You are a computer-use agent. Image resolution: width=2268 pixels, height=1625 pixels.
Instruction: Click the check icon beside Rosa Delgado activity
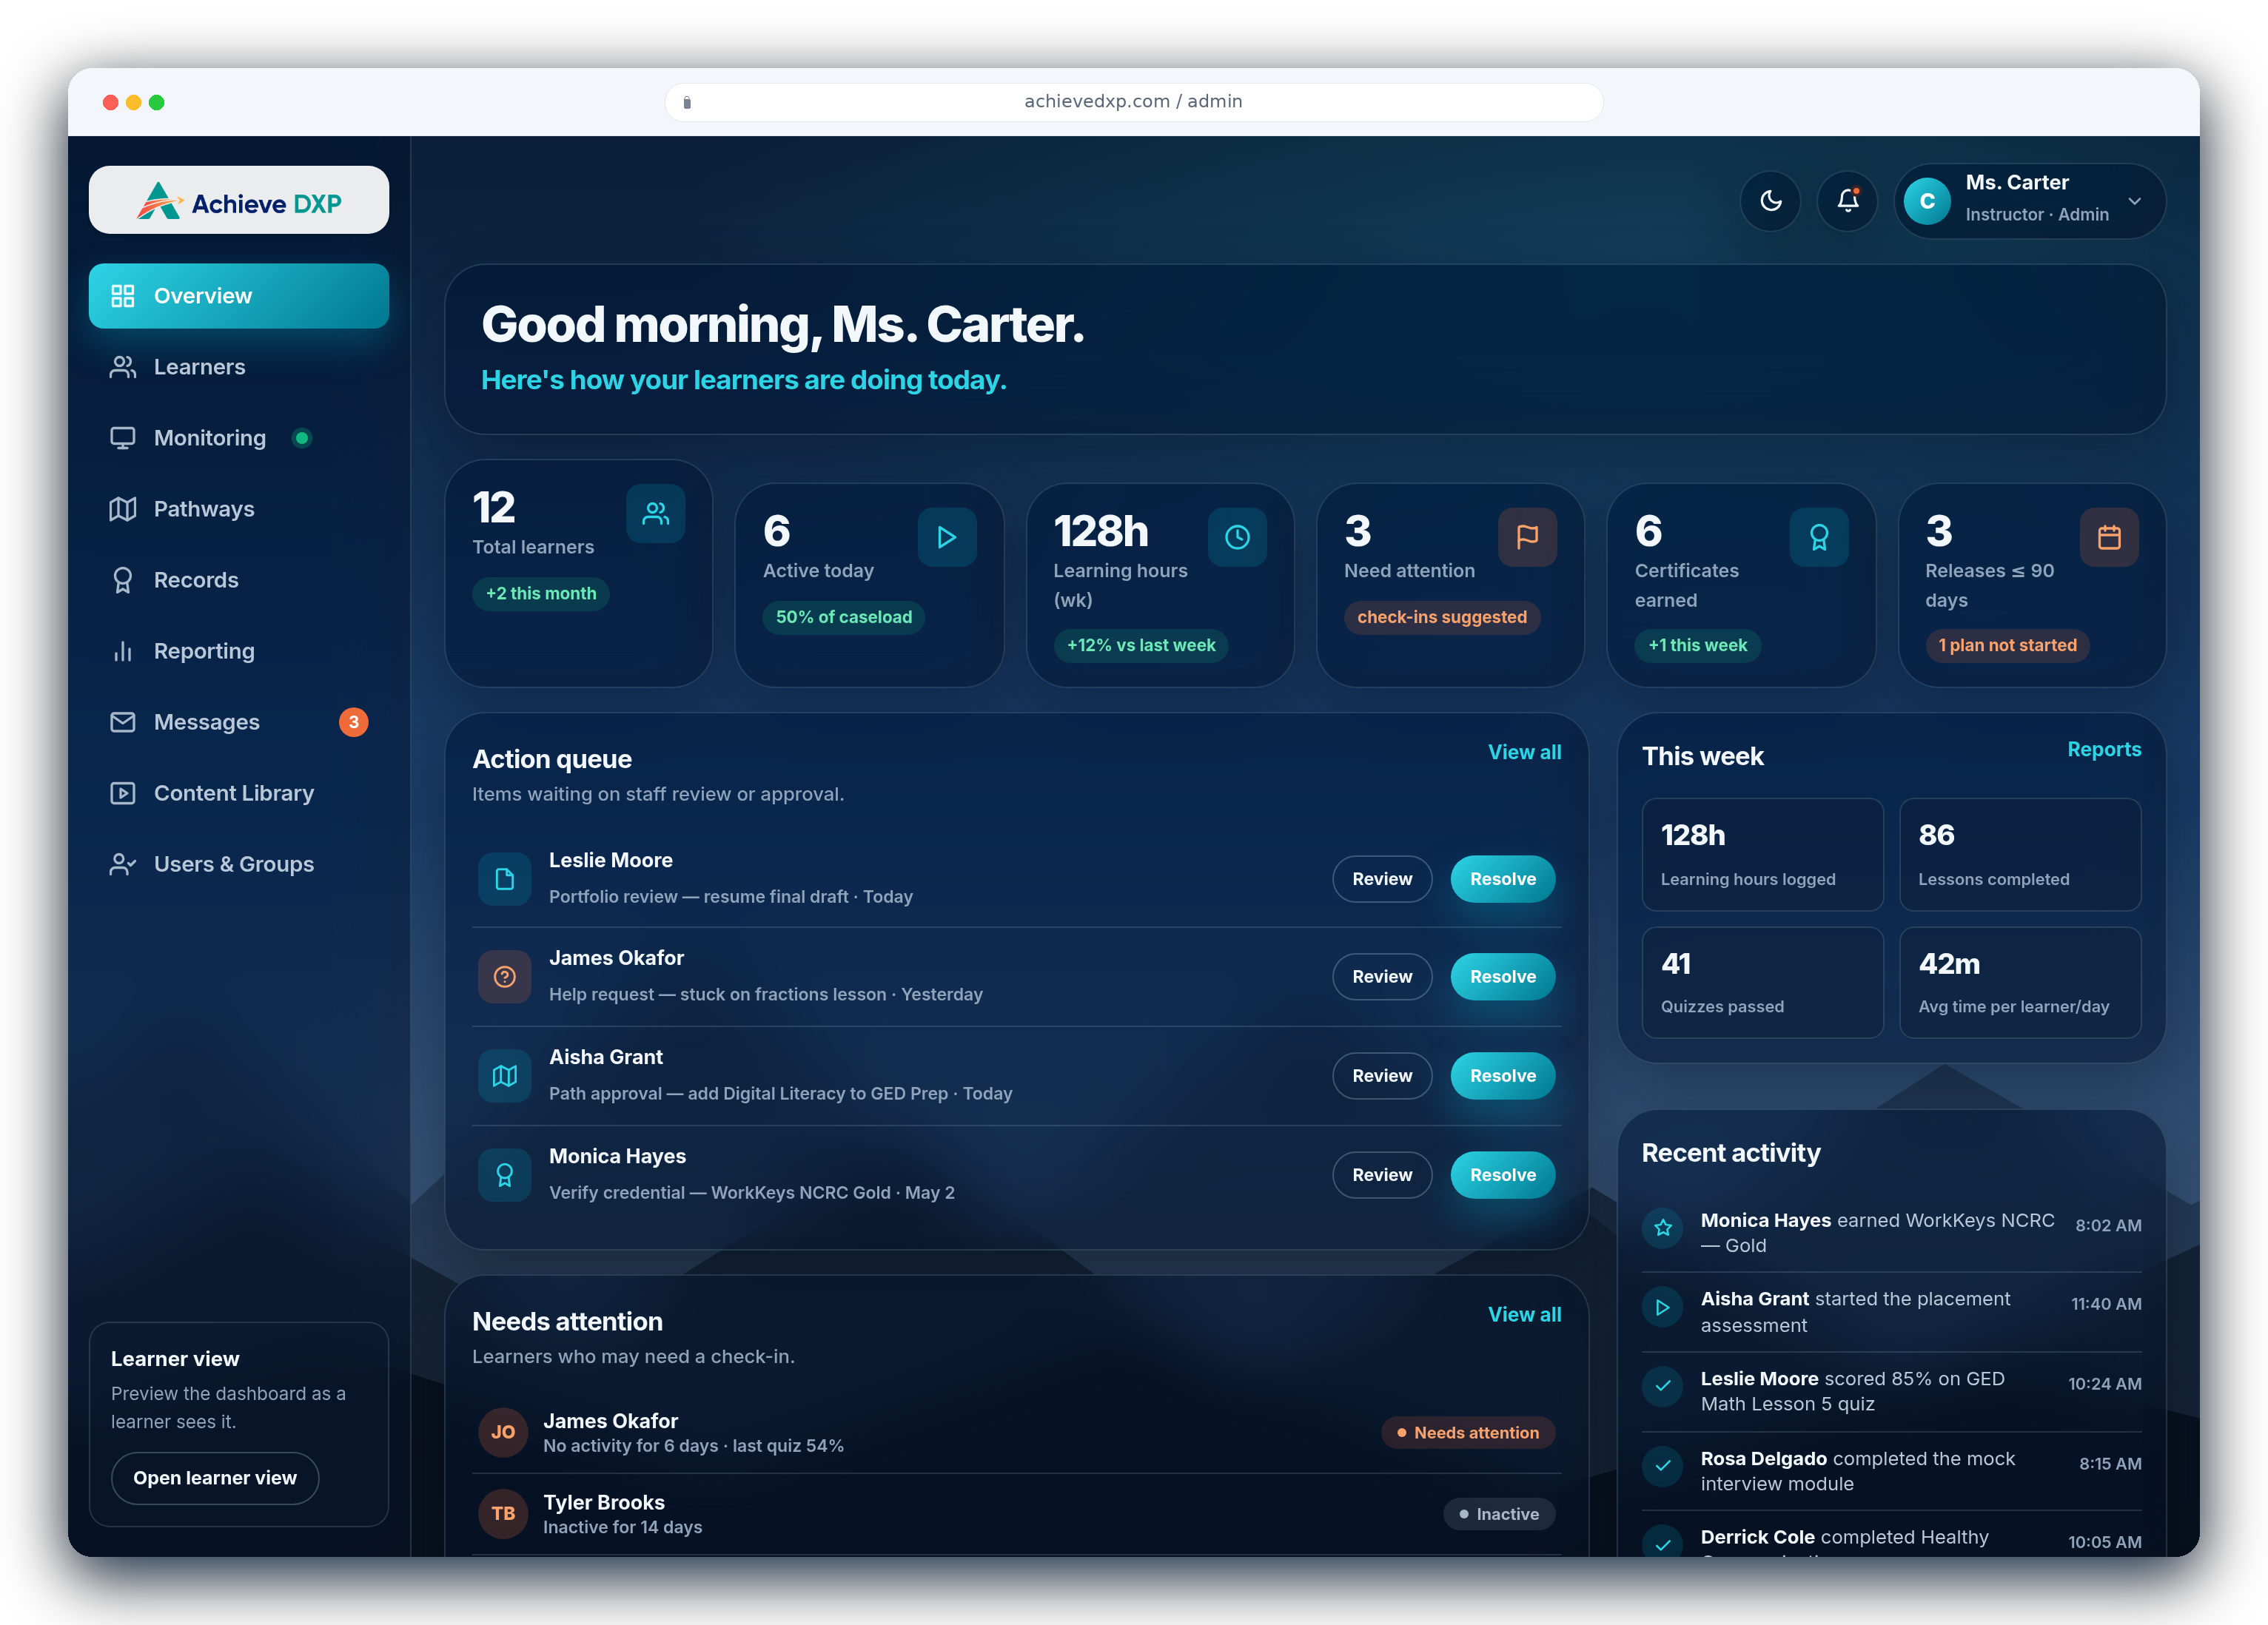tap(1663, 1466)
